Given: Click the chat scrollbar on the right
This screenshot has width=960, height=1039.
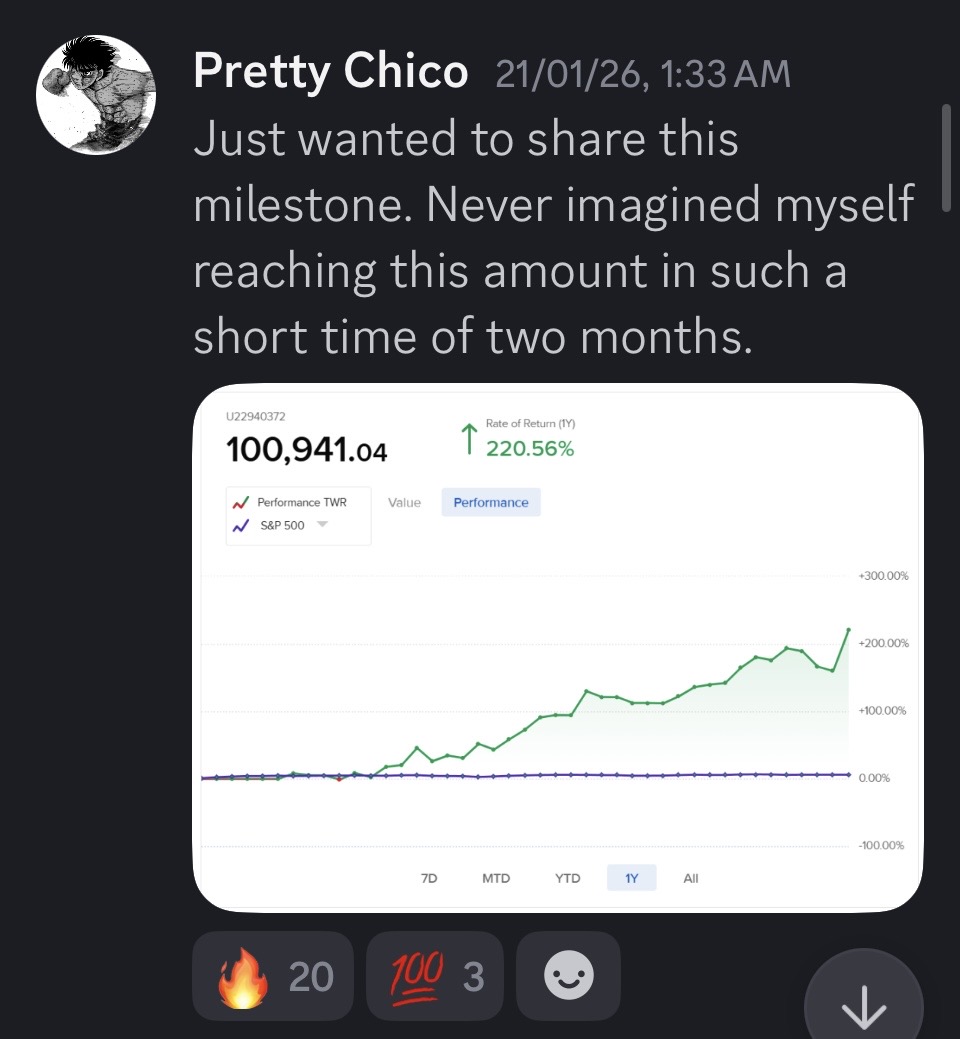Looking at the screenshot, I should (946, 158).
